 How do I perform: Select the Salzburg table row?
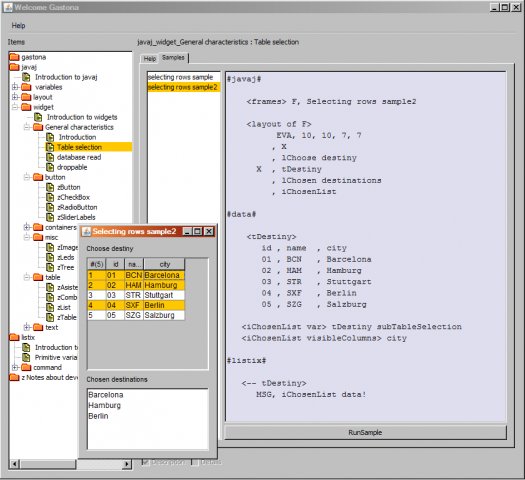(136, 315)
